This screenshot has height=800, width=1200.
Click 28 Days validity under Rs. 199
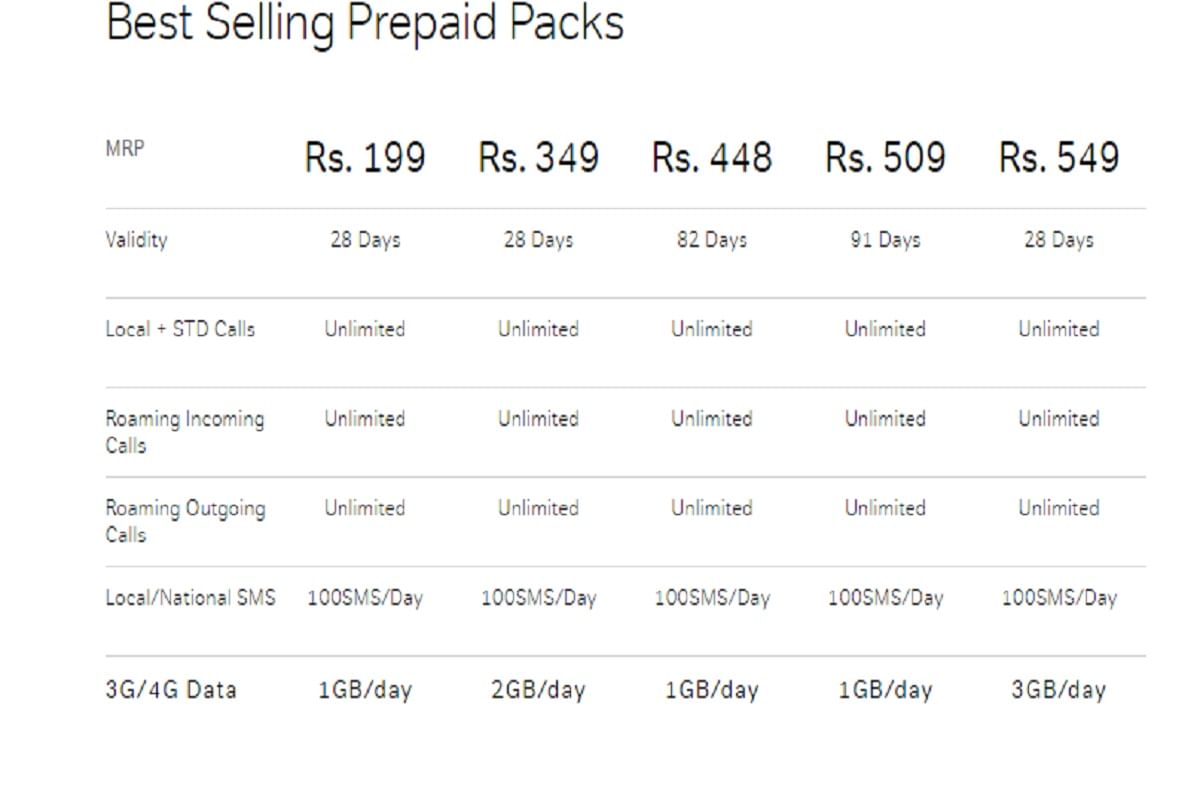click(365, 240)
